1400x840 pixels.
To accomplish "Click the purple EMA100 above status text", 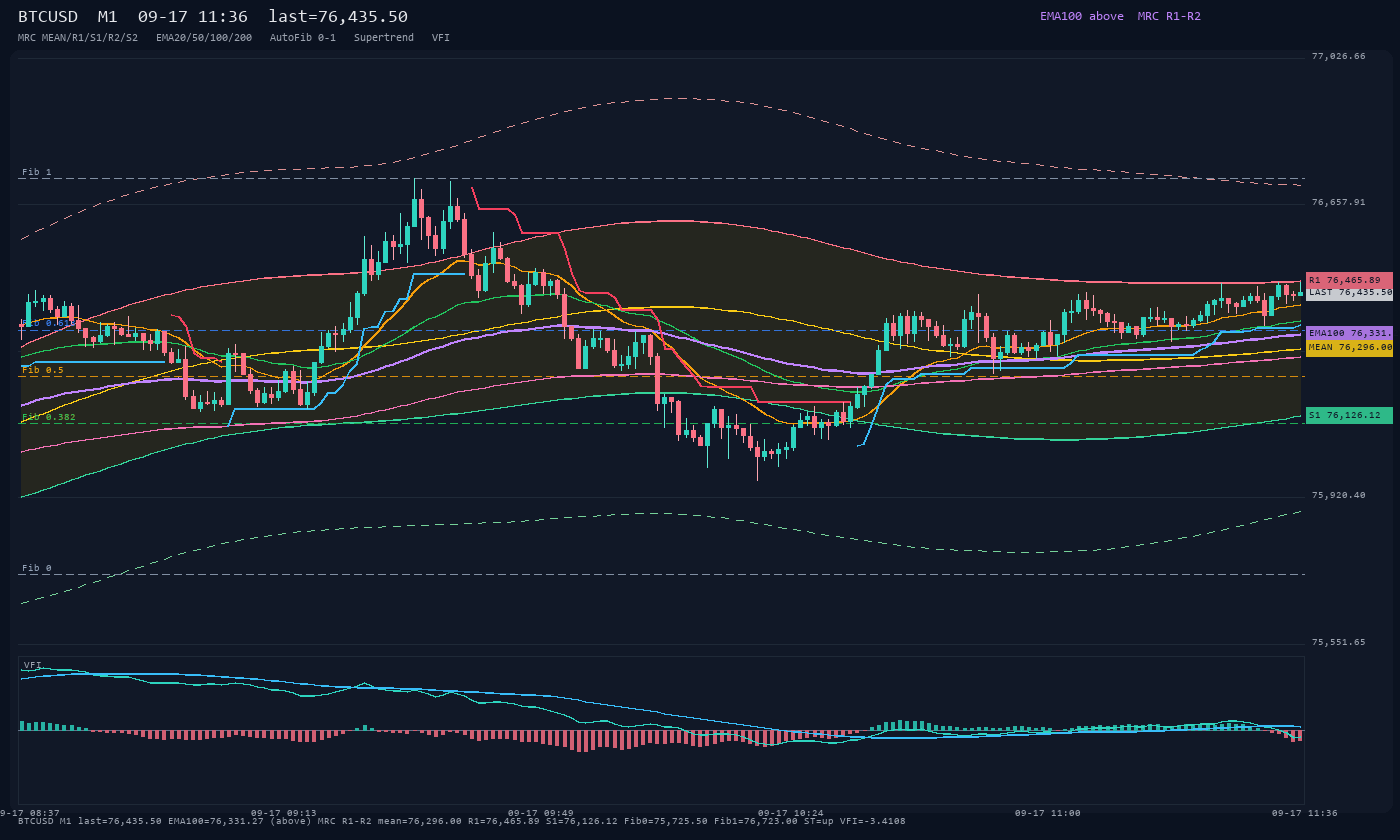I will coord(1082,16).
